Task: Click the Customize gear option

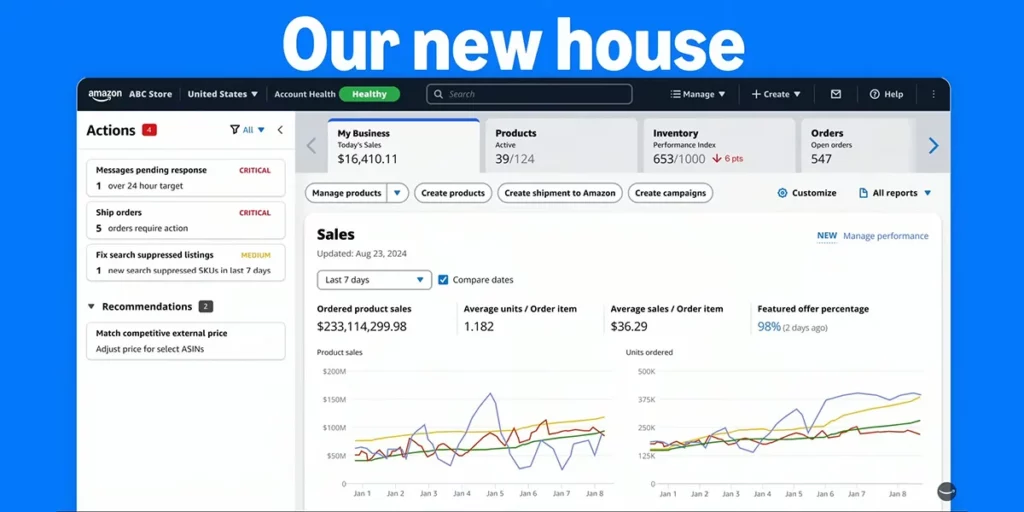Action: (x=806, y=193)
